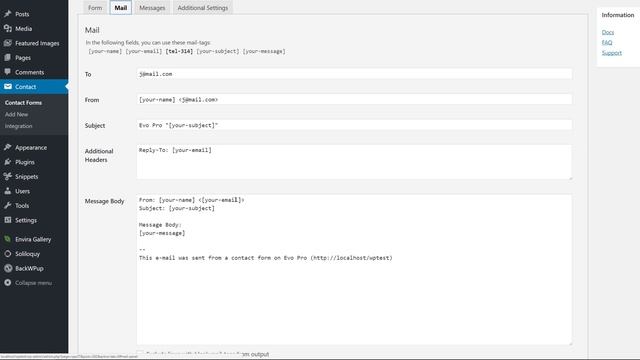
Task: Open Integration under Contact
Action: pos(18,126)
